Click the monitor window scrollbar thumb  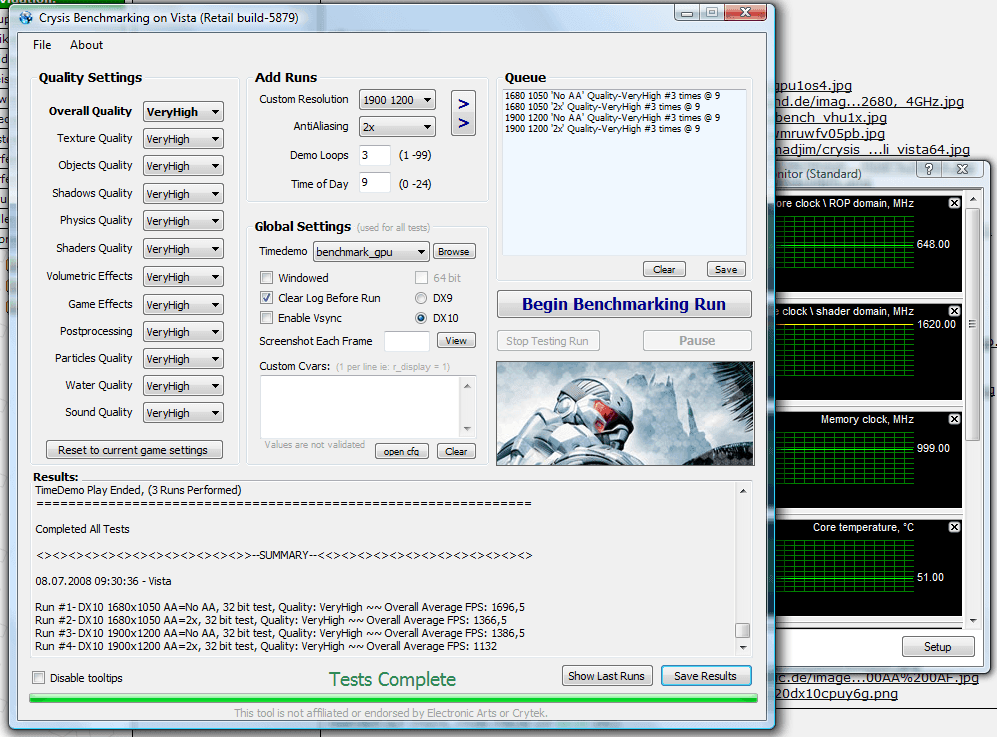pos(973,324)
